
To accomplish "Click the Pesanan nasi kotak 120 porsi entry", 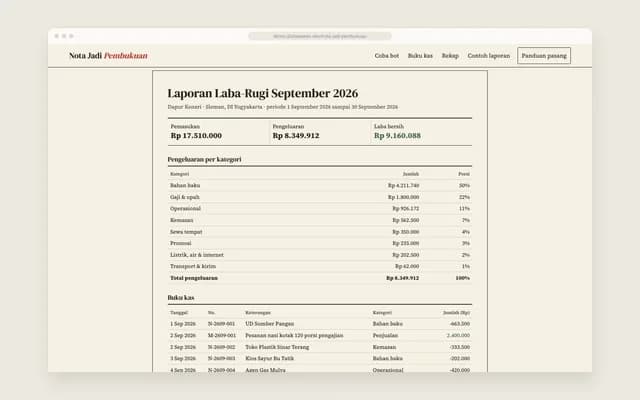I will [294, 336].
